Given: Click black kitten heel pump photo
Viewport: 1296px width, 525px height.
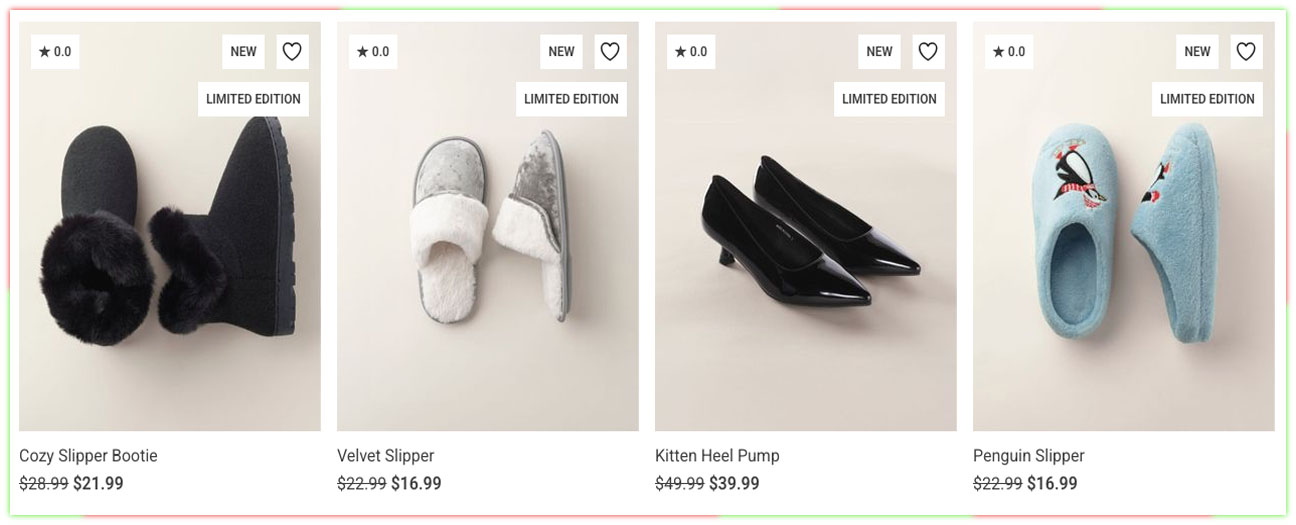Looking at the screenshot, I should pos(806,240).
